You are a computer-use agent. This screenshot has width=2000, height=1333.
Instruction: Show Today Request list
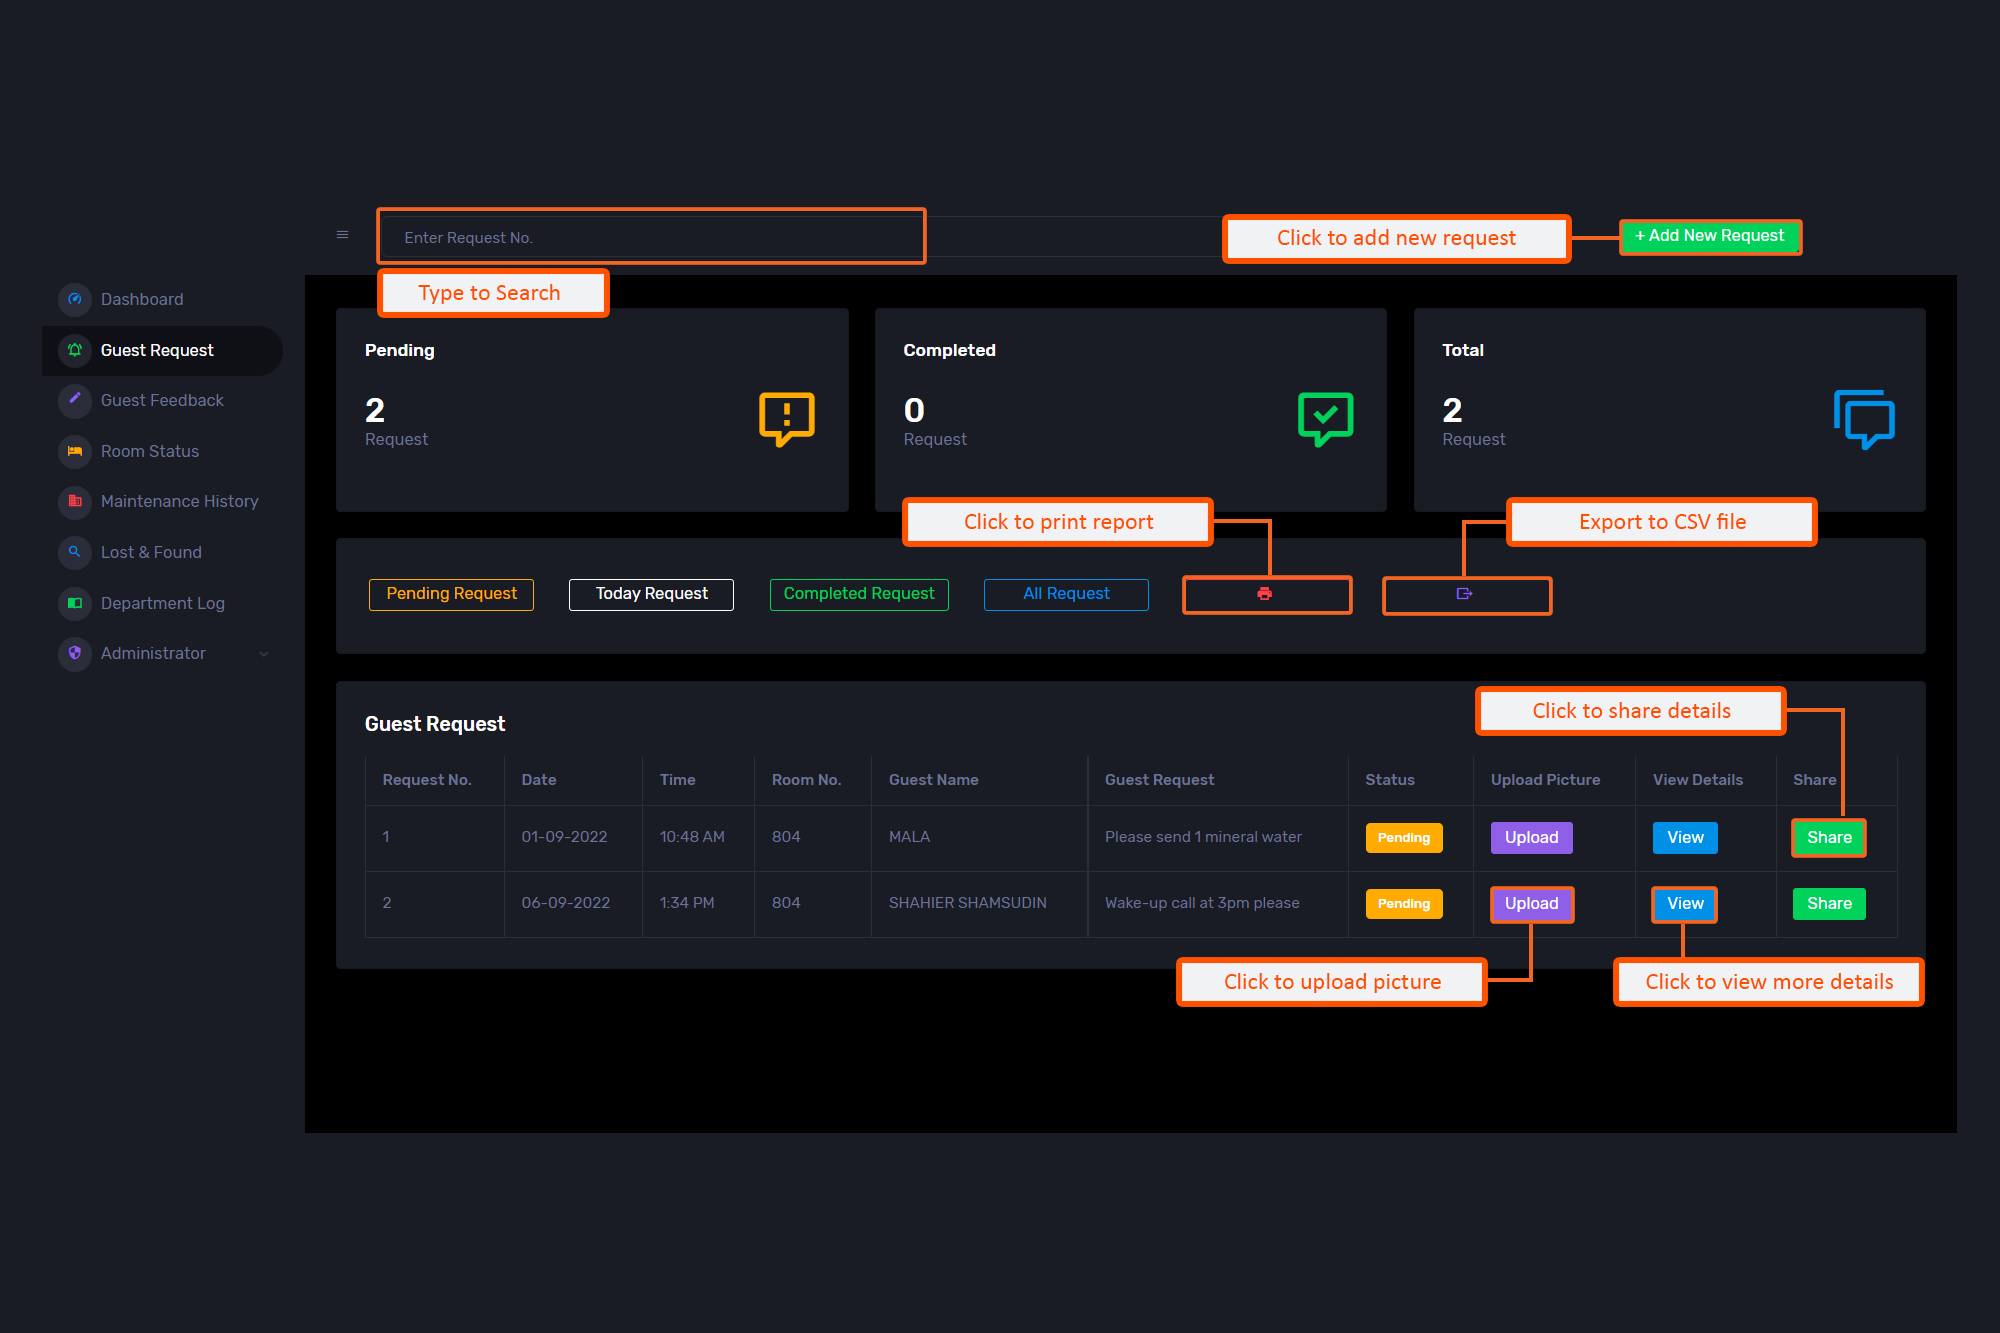(651, 594)
